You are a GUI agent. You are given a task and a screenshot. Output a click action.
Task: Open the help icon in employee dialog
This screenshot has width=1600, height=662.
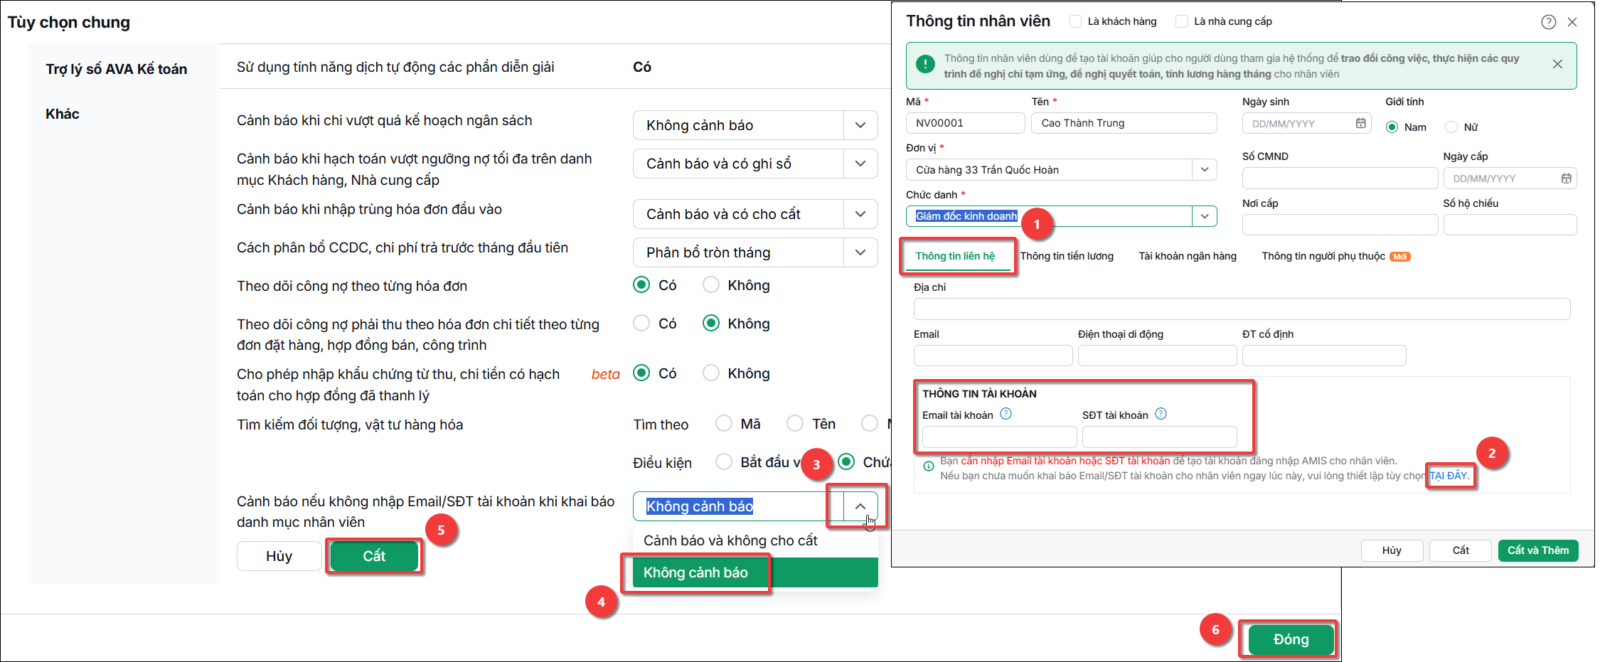coord(1548,22)
